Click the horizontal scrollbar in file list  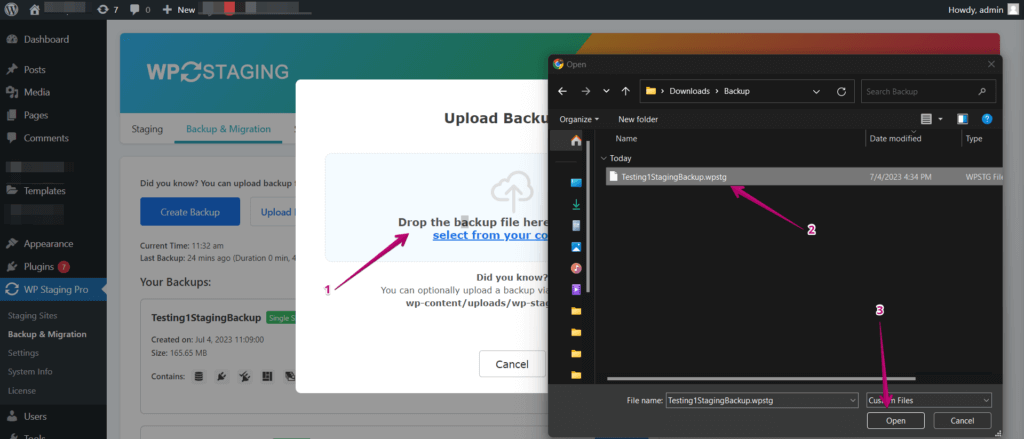point(761,378)
